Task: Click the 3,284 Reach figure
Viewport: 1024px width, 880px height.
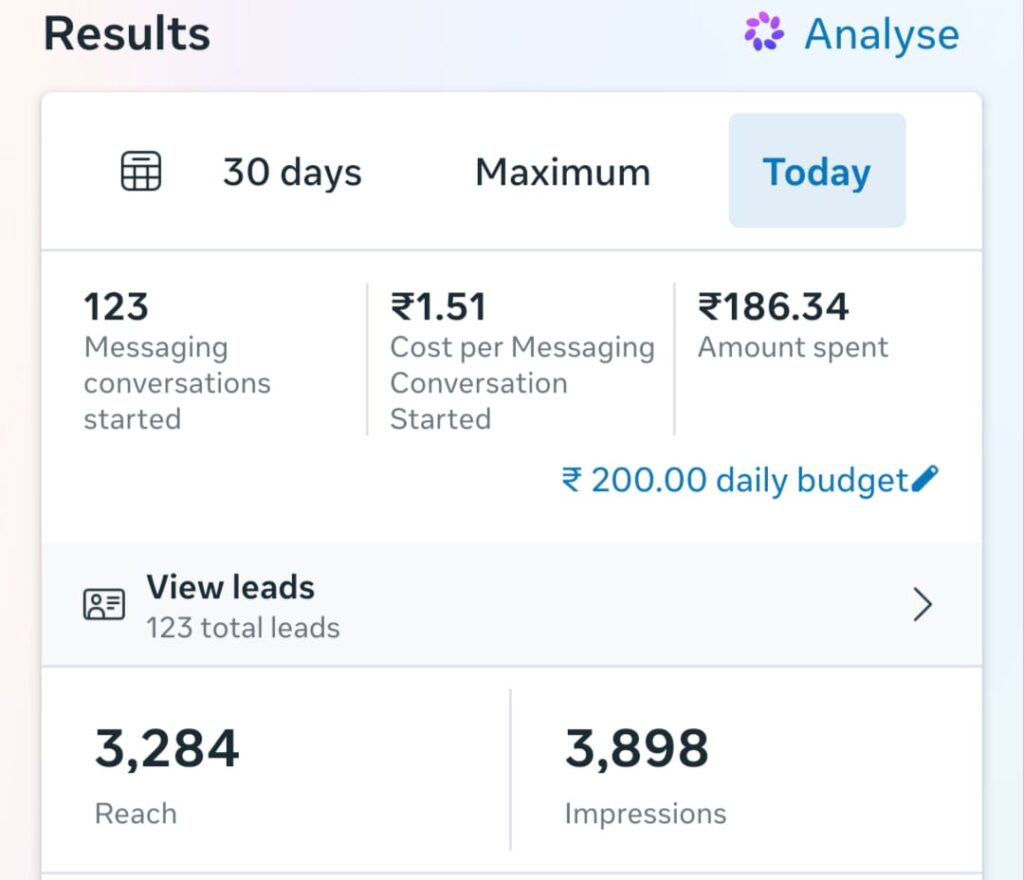Action: pos(167,748)
